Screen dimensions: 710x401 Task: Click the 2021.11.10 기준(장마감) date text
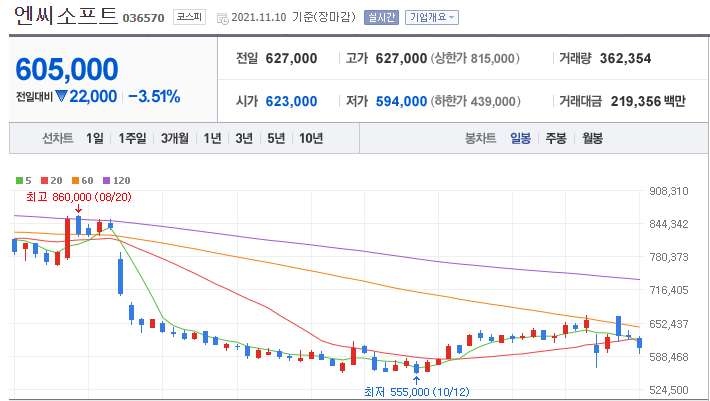tap(293, 17)
